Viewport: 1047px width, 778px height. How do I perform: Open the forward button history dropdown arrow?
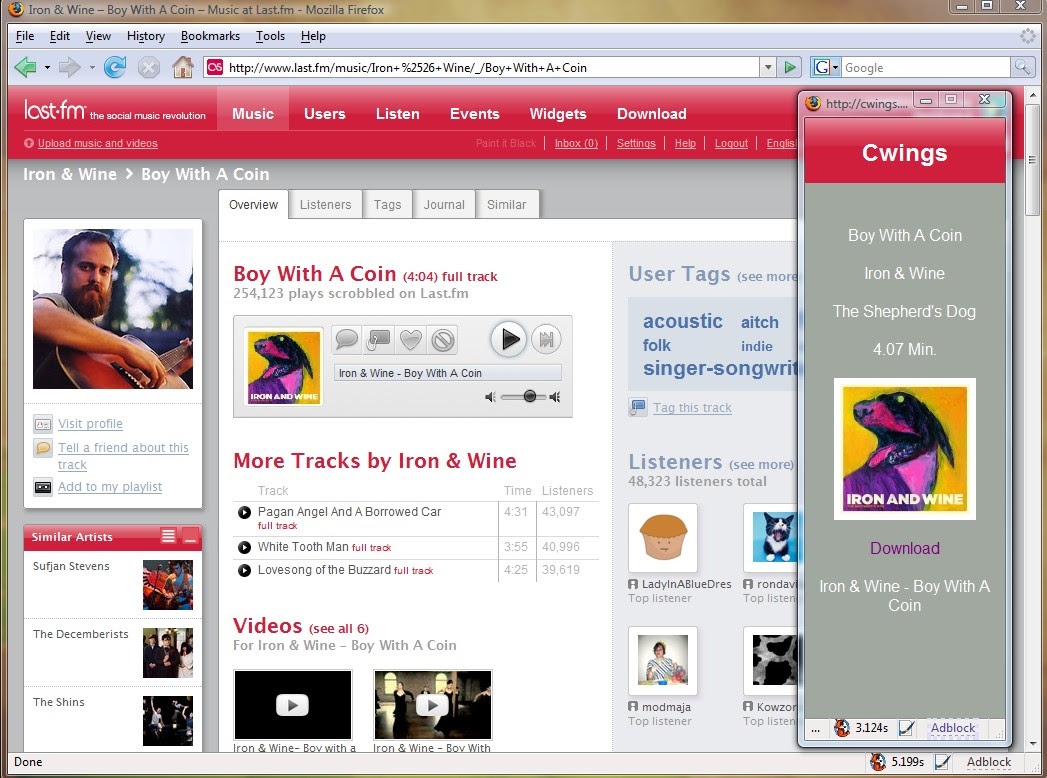pos(91,67)
